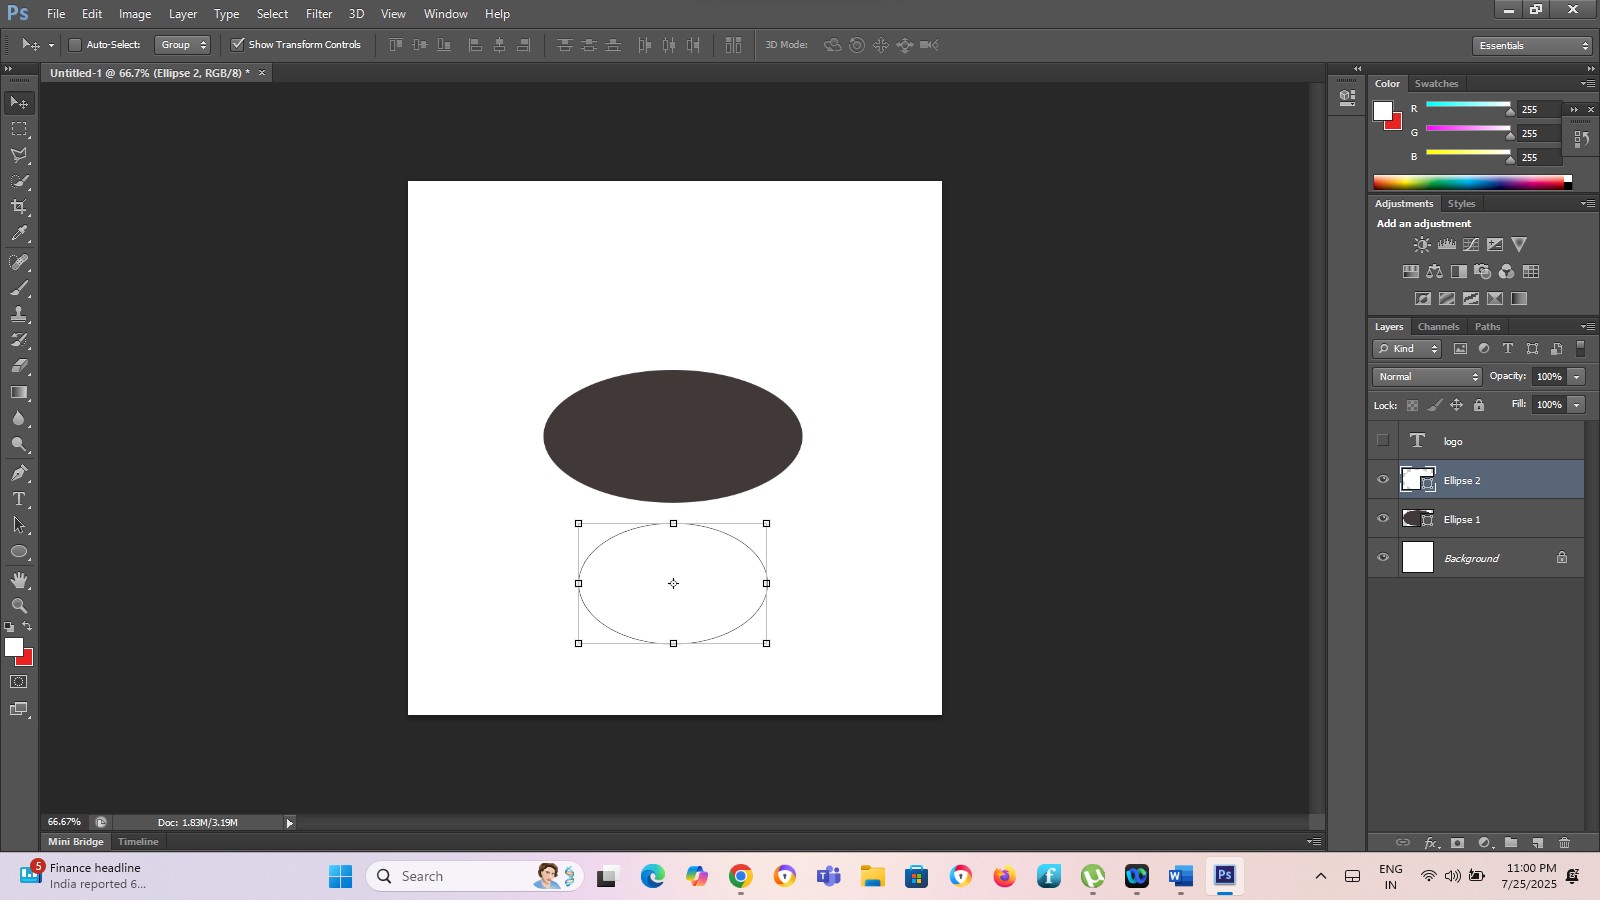Select the Eraser tool
Image resolution: width=1600 pixels, height=900 pixels.
[x=19, y=366]
